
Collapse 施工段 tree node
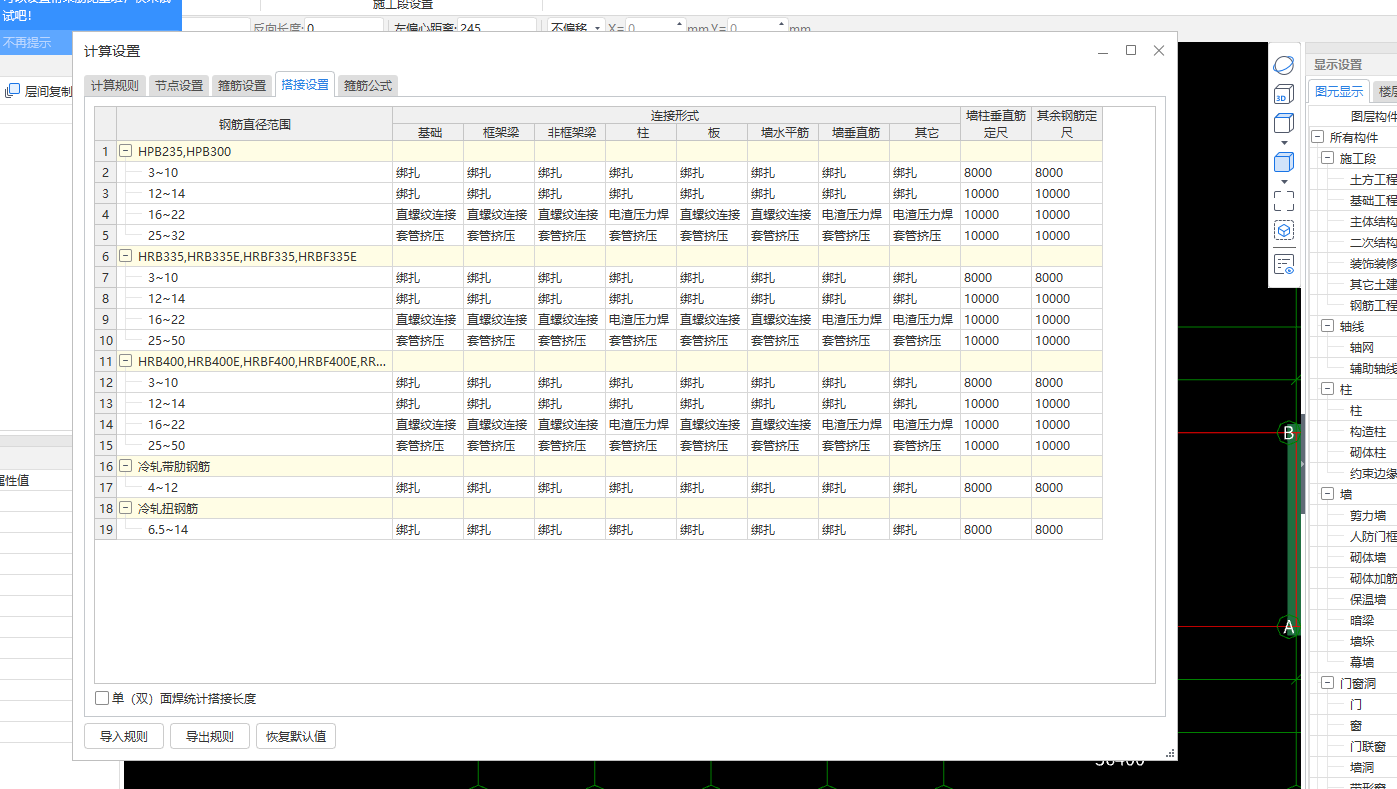(x=1328, y=158)
